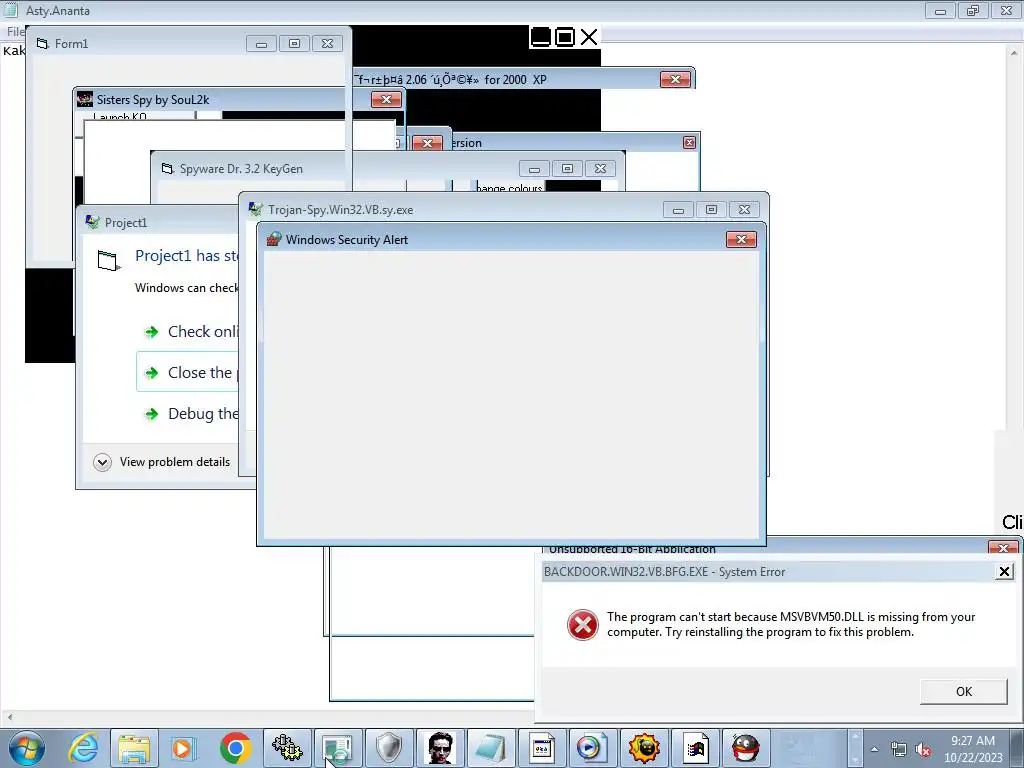
Task: Launch Google Chrome from the taskbar
Action: pos(236,748)
